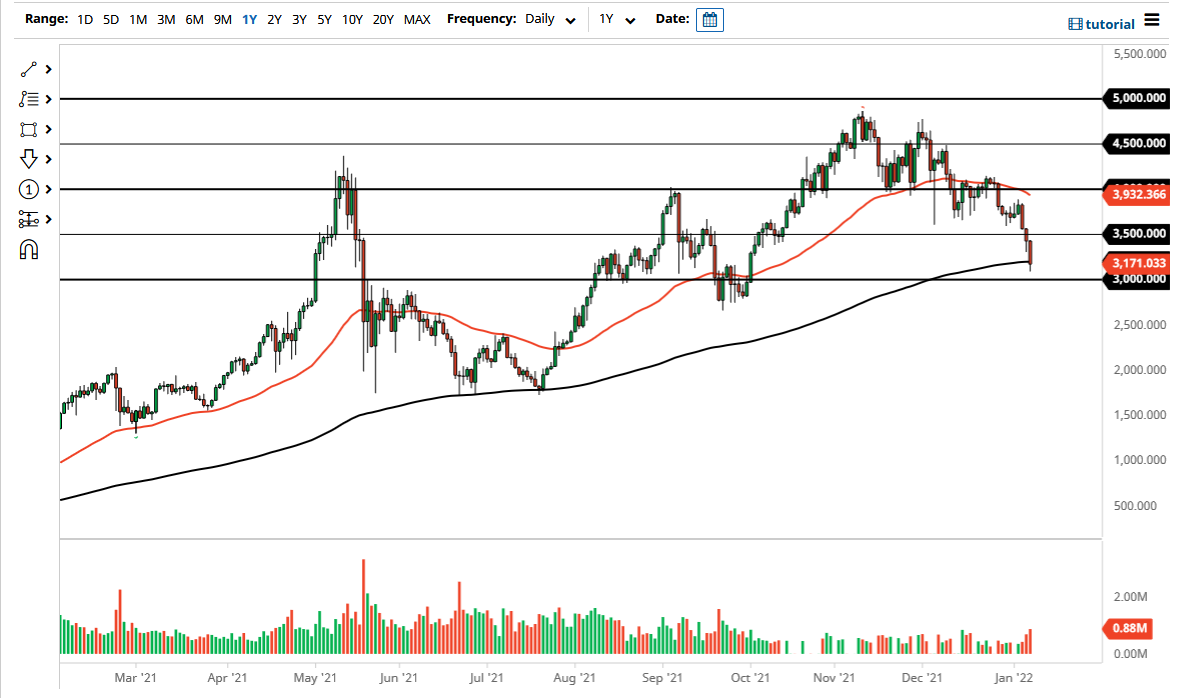
Task: Select the Fibonacci retracement drawing tool
Action: point(29,99)
